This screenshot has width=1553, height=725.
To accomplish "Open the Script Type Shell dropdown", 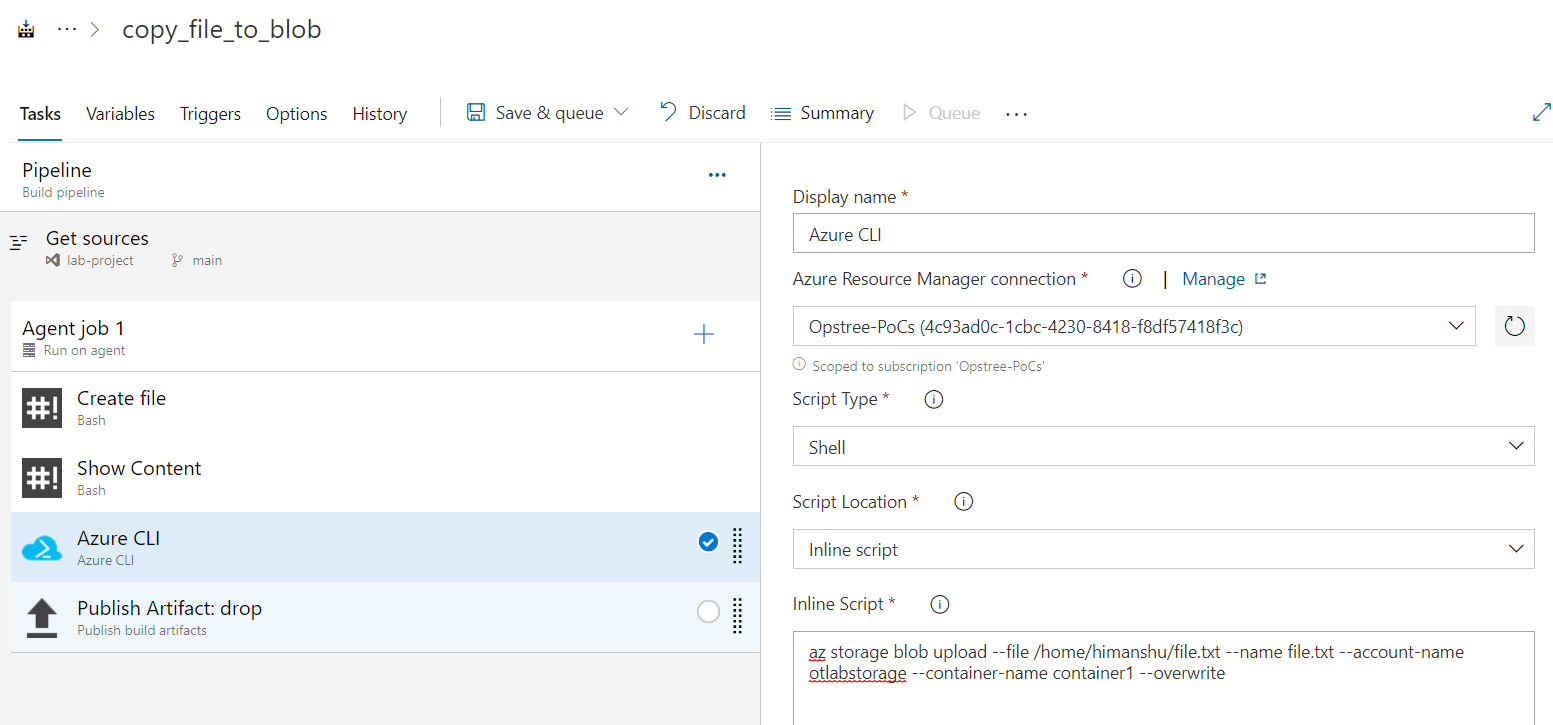I will click(x=1163, y=446).
